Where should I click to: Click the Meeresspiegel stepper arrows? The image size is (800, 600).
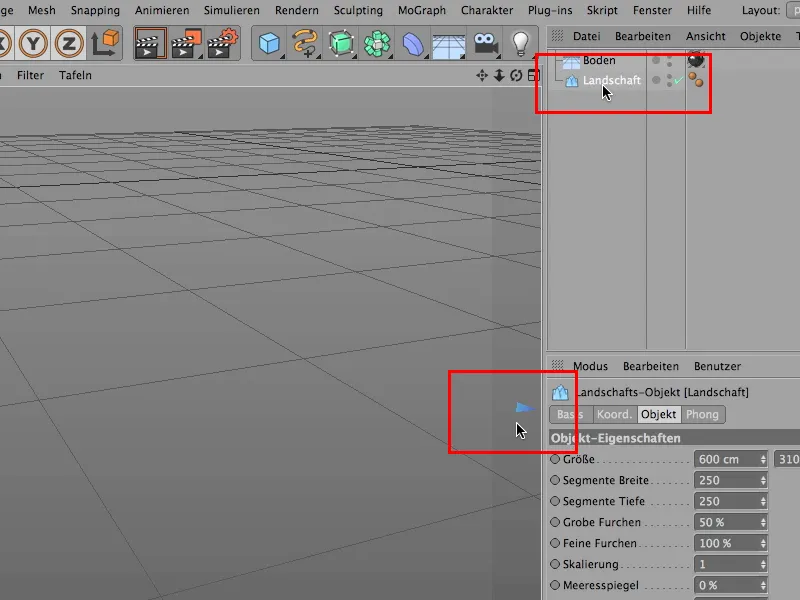click(x=763, y=585)
